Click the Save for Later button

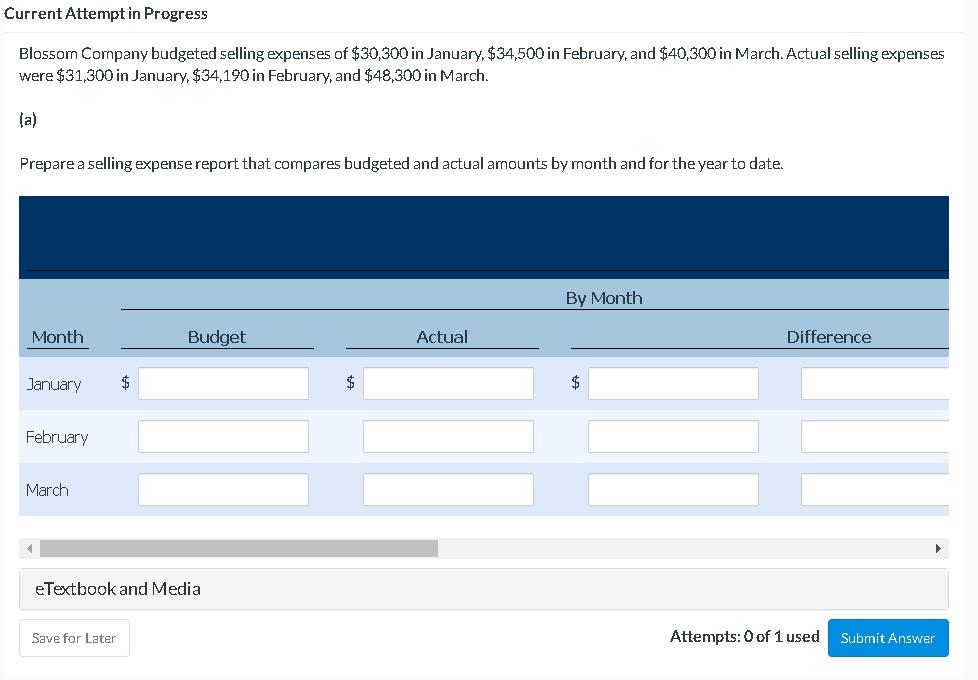tap(74, 638)
